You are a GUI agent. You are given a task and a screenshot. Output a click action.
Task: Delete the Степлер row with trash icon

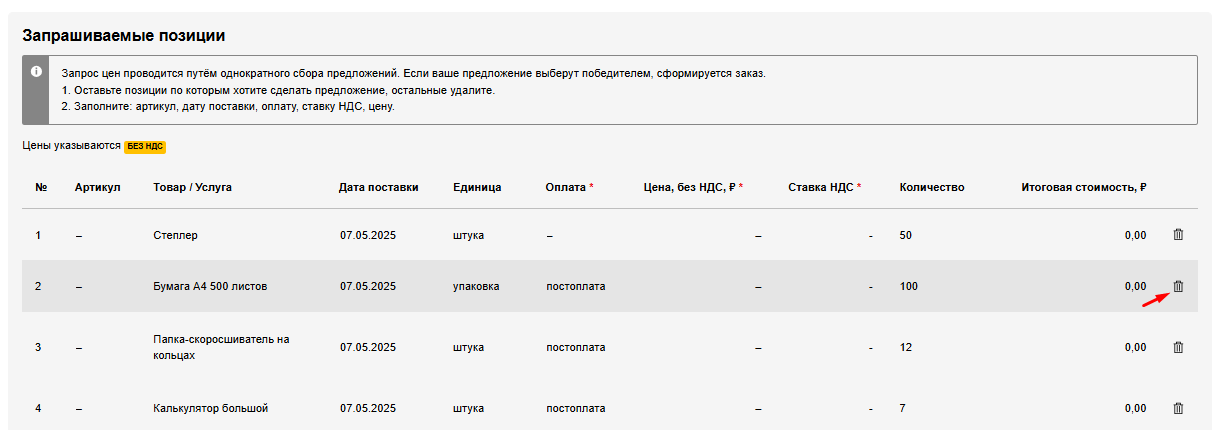[1178, 235]
